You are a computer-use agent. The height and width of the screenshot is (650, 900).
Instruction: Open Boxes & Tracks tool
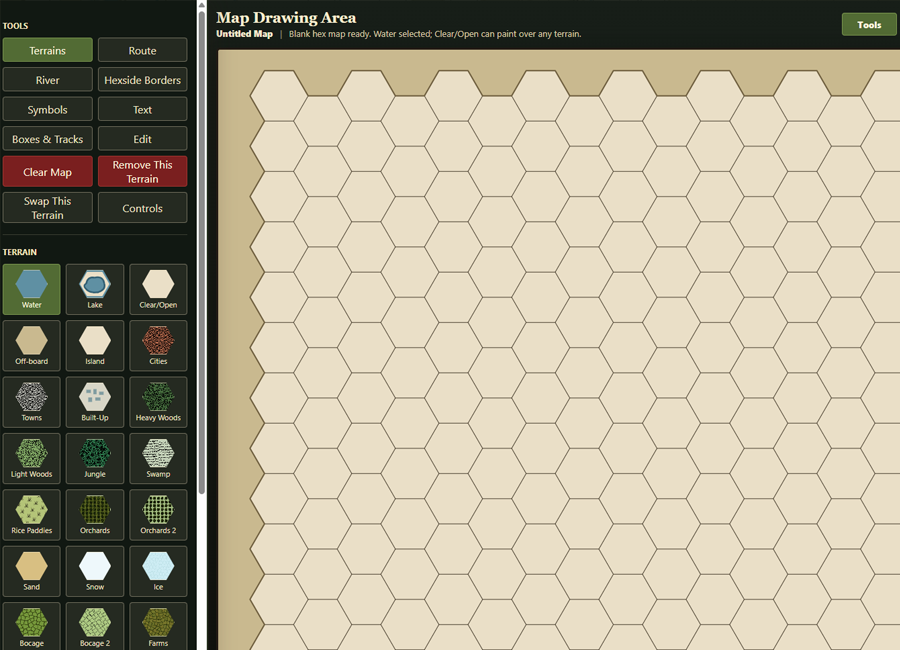click(48, 139)
